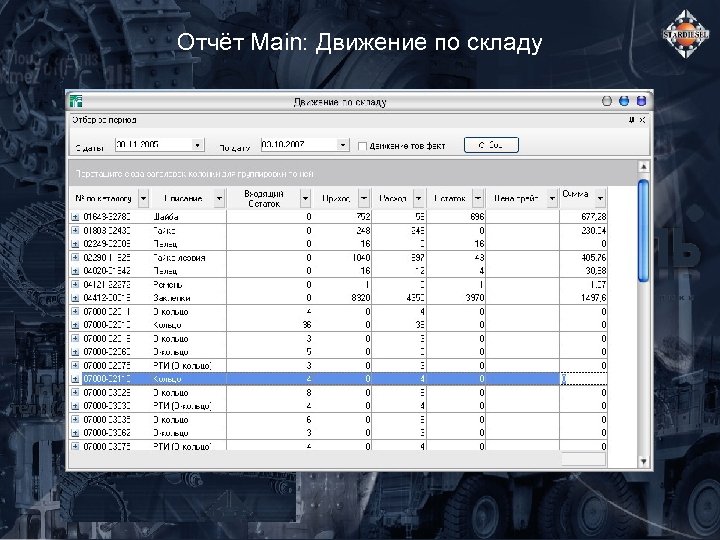Click the button right of the checkbox

(491, 145)
